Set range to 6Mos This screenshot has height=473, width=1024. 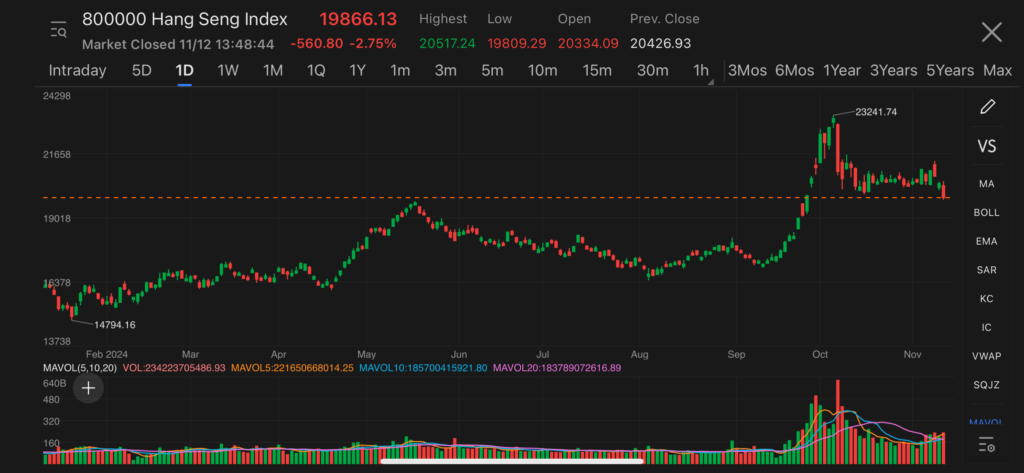[795, 71]
